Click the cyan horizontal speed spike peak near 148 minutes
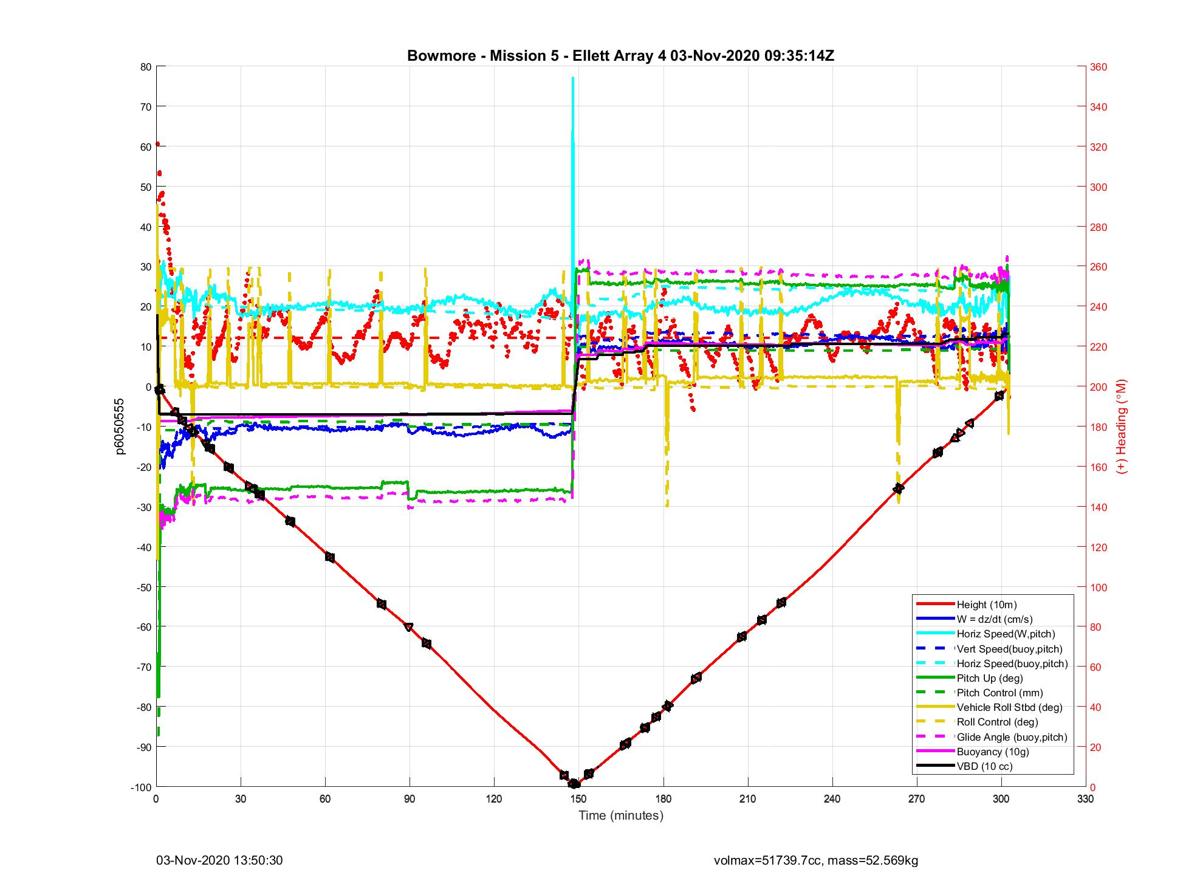This screenshot has width=1200, height=885. click(573, 79)
